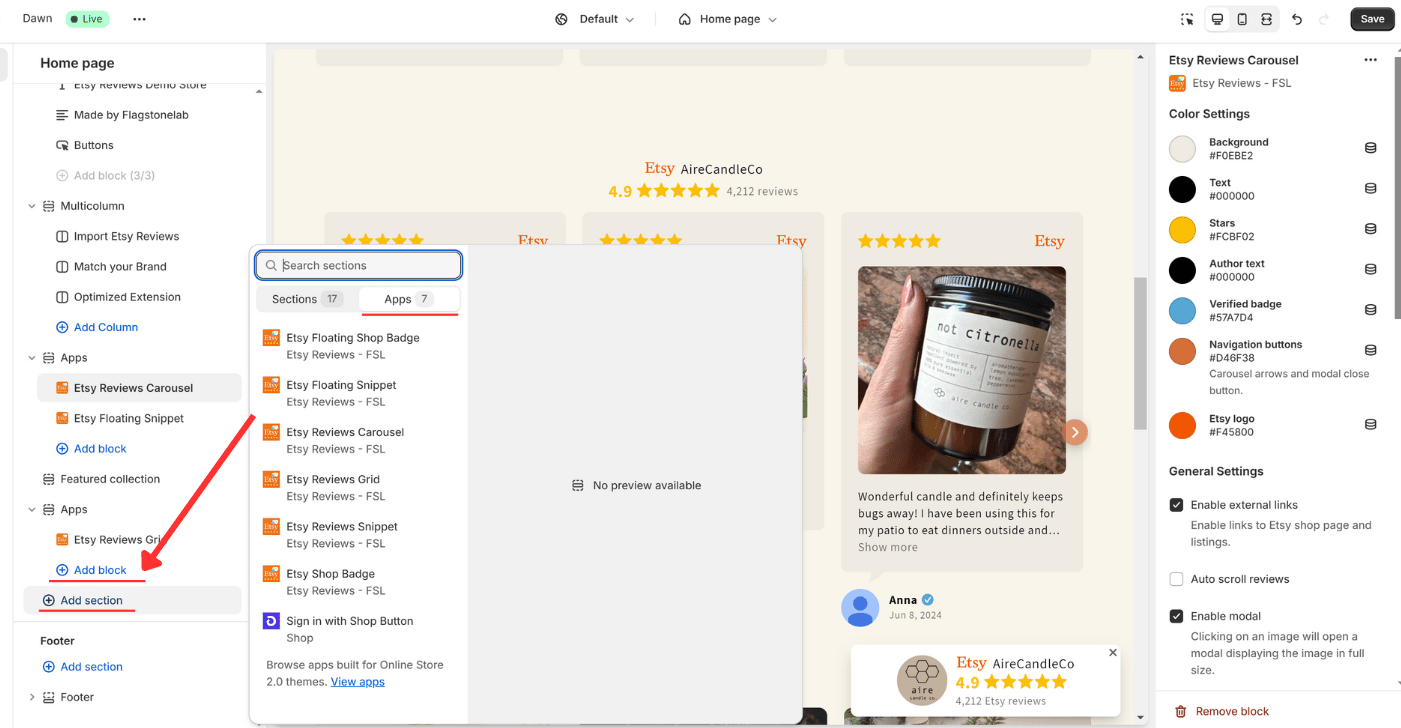Click dynamic source icon for Verified badge
Image resolution: width=1401 pixels, height=728 pixels.
coord(1370,309)
